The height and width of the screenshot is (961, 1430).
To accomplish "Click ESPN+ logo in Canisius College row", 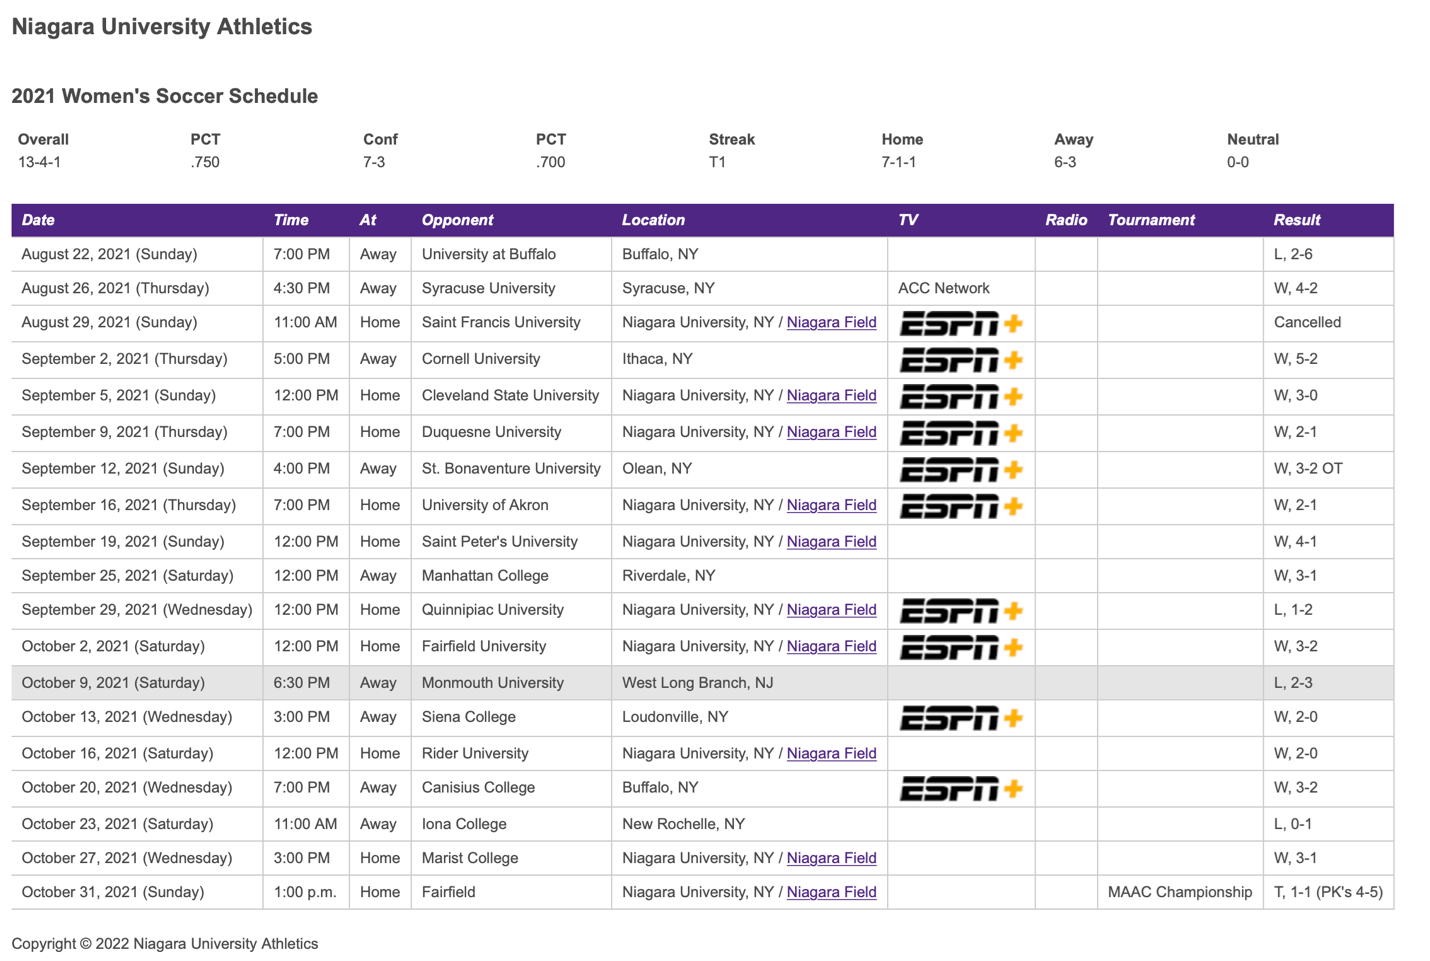I will (x=961, y=789).
